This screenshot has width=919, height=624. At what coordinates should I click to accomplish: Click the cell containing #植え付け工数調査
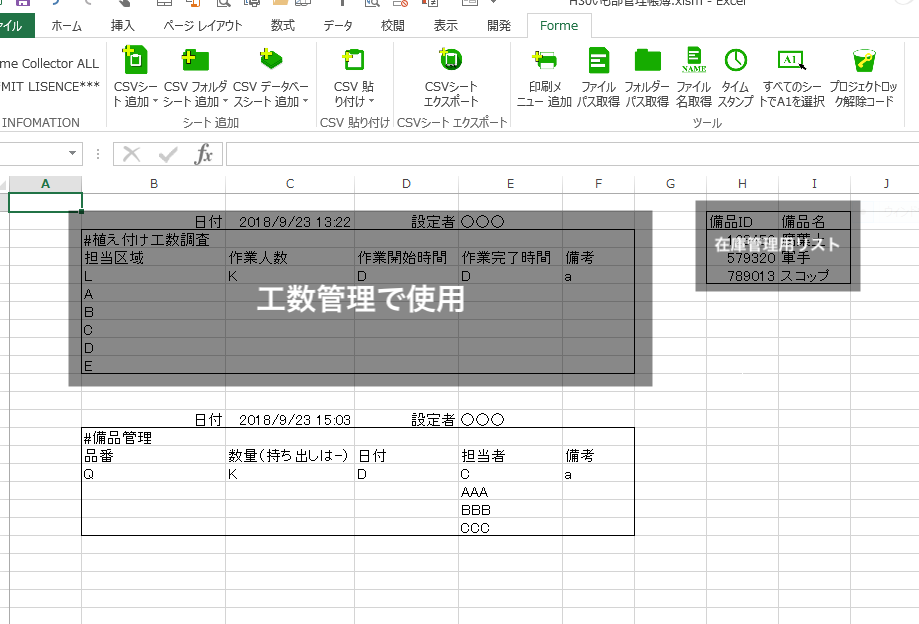154,240
